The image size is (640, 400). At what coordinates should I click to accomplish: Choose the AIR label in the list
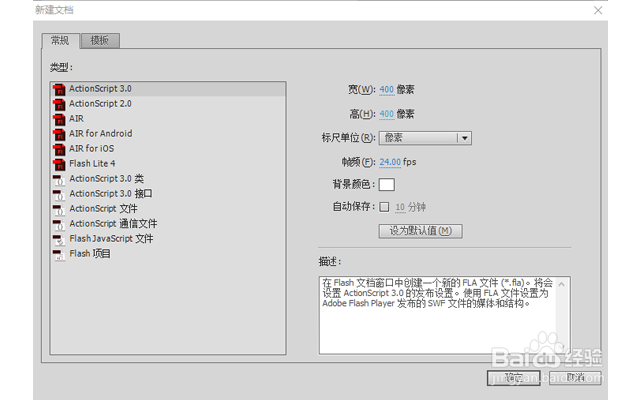(76, 118)
